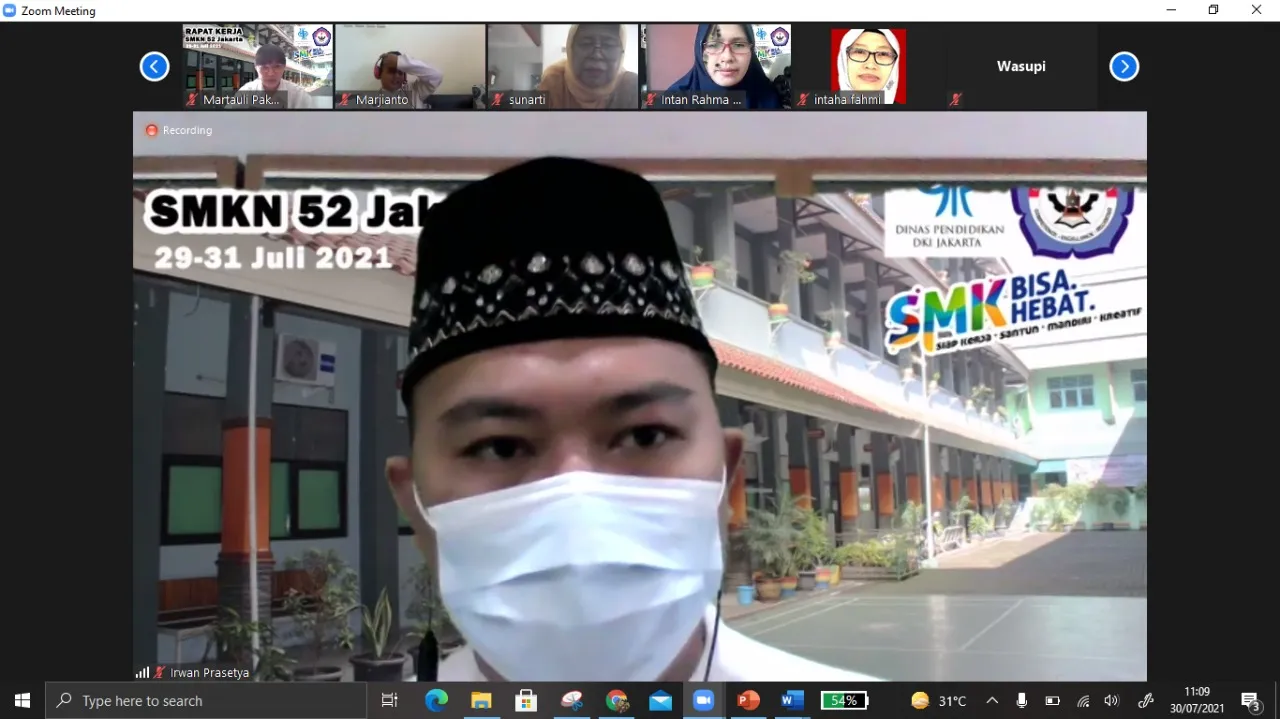Open Task View in the taskbar
1280x719 pixels.
pyautogui.click(x=390, y=701)
